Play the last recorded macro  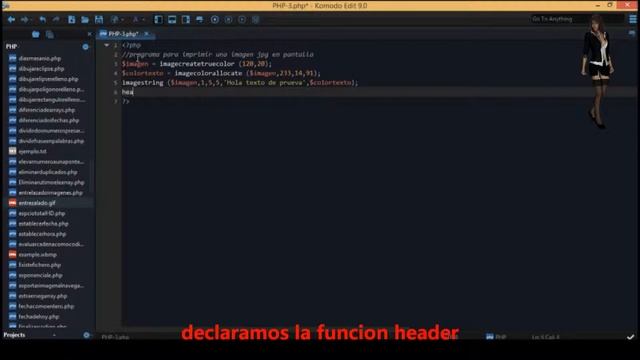pos(242,20)
